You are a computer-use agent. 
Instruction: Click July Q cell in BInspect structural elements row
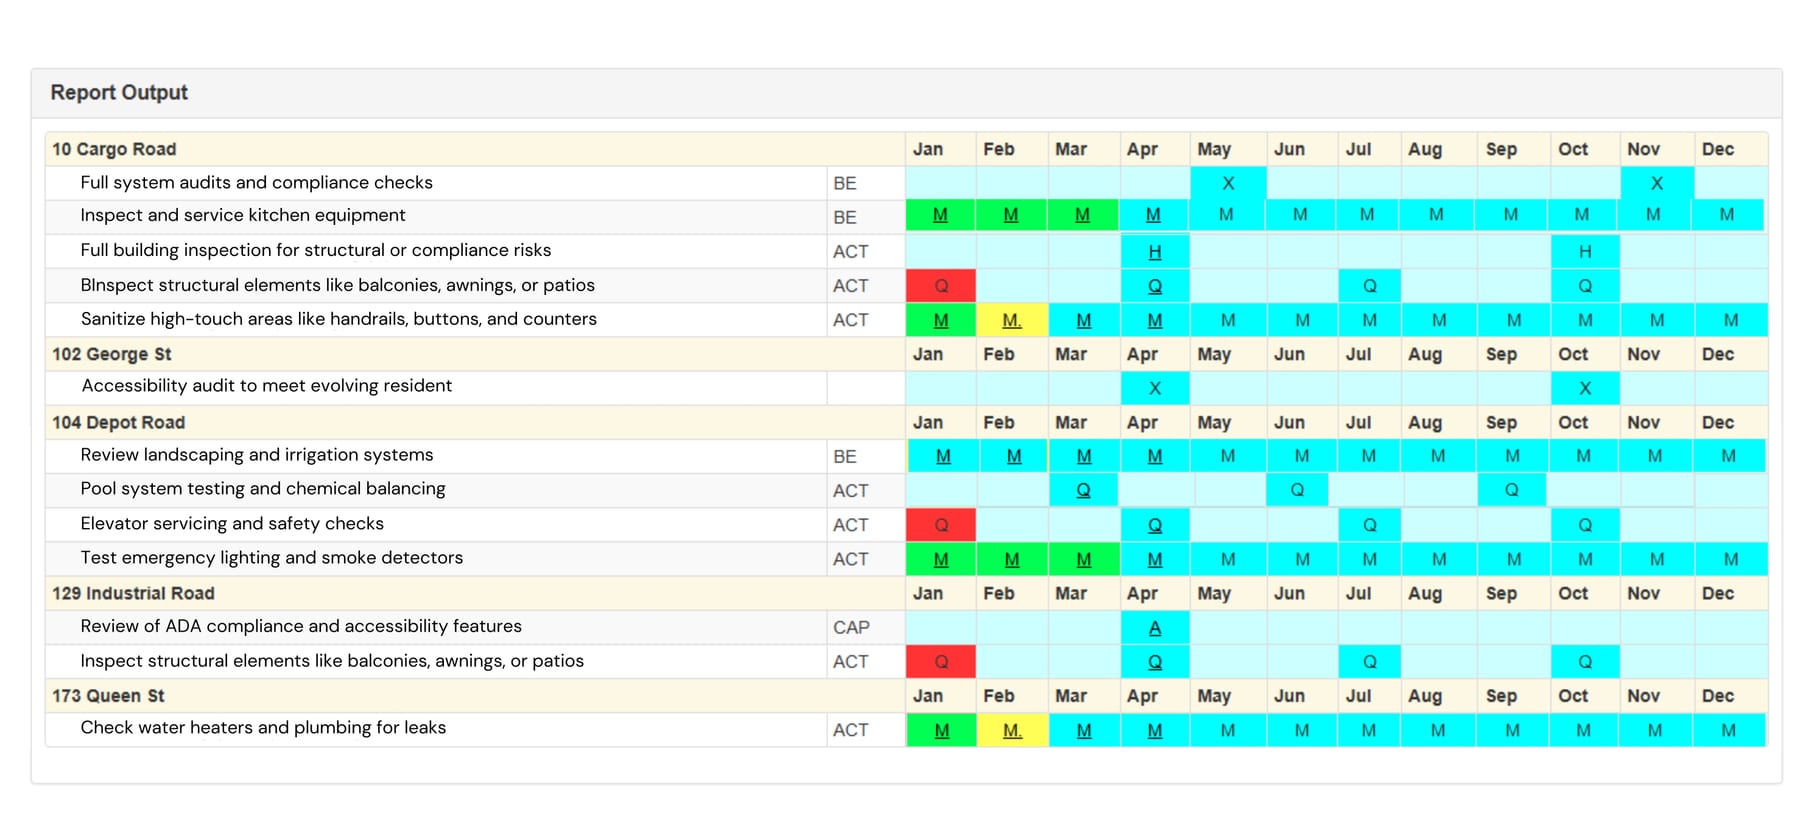click(x=1370, y=286)
